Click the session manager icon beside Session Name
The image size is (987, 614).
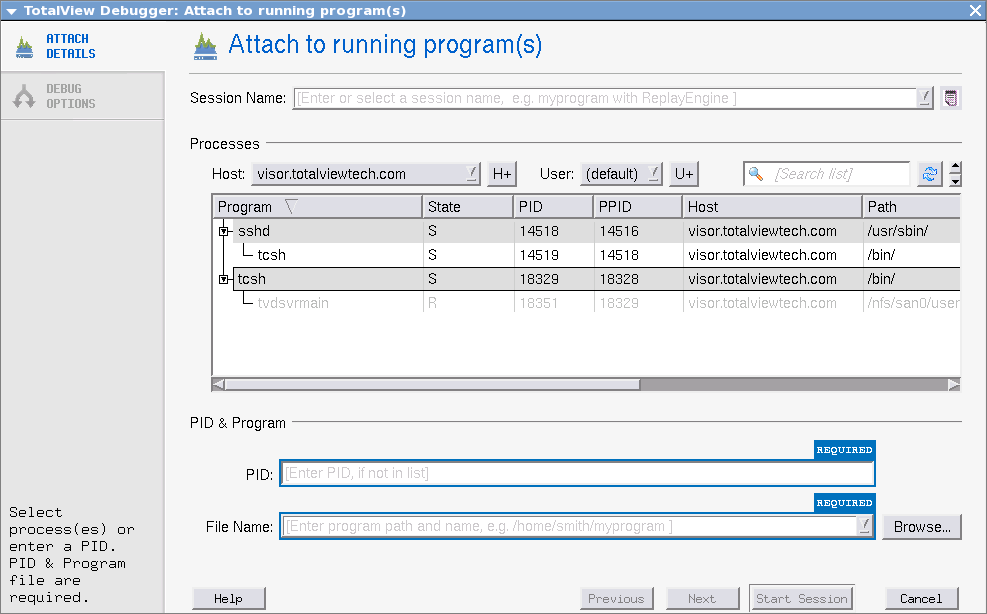951,98
